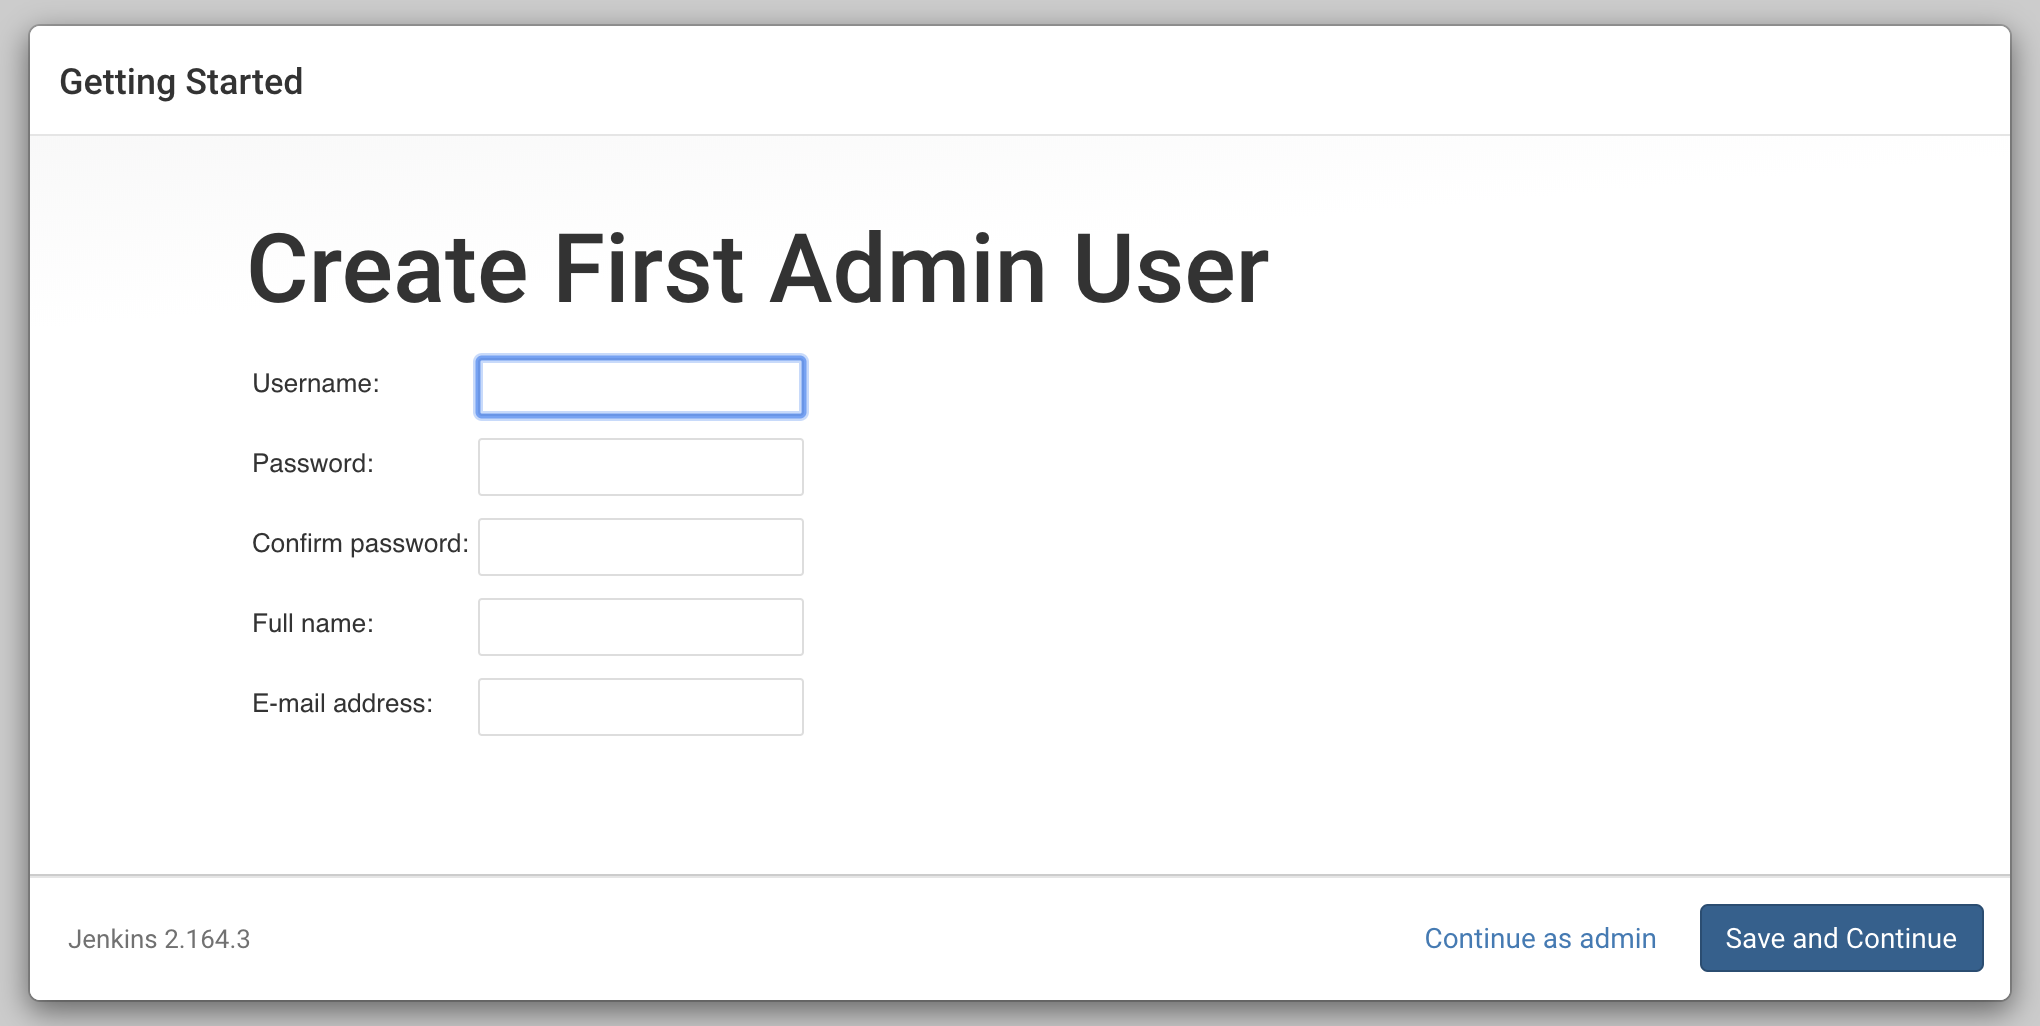Click the Password: label text
The width and height of the screenshot is (2040, 1026).
pyautogui.click(x=312, y=464)
